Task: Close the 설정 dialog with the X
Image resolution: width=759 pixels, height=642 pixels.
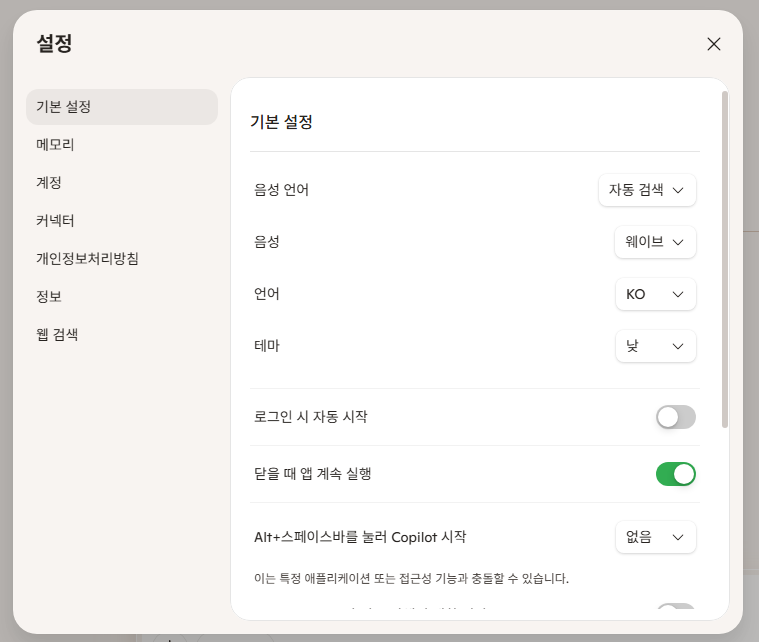Action: [713, 44]
